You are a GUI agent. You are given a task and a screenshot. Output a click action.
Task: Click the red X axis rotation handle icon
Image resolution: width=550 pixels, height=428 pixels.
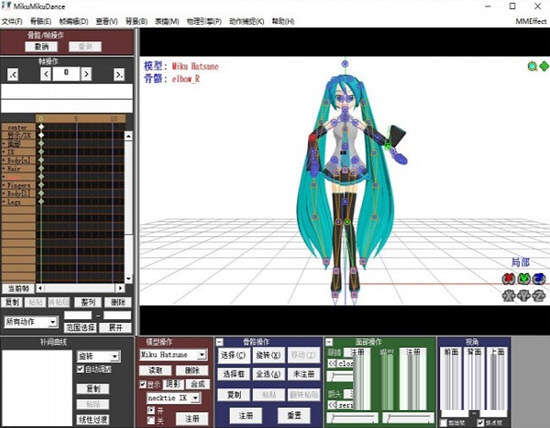508,279
